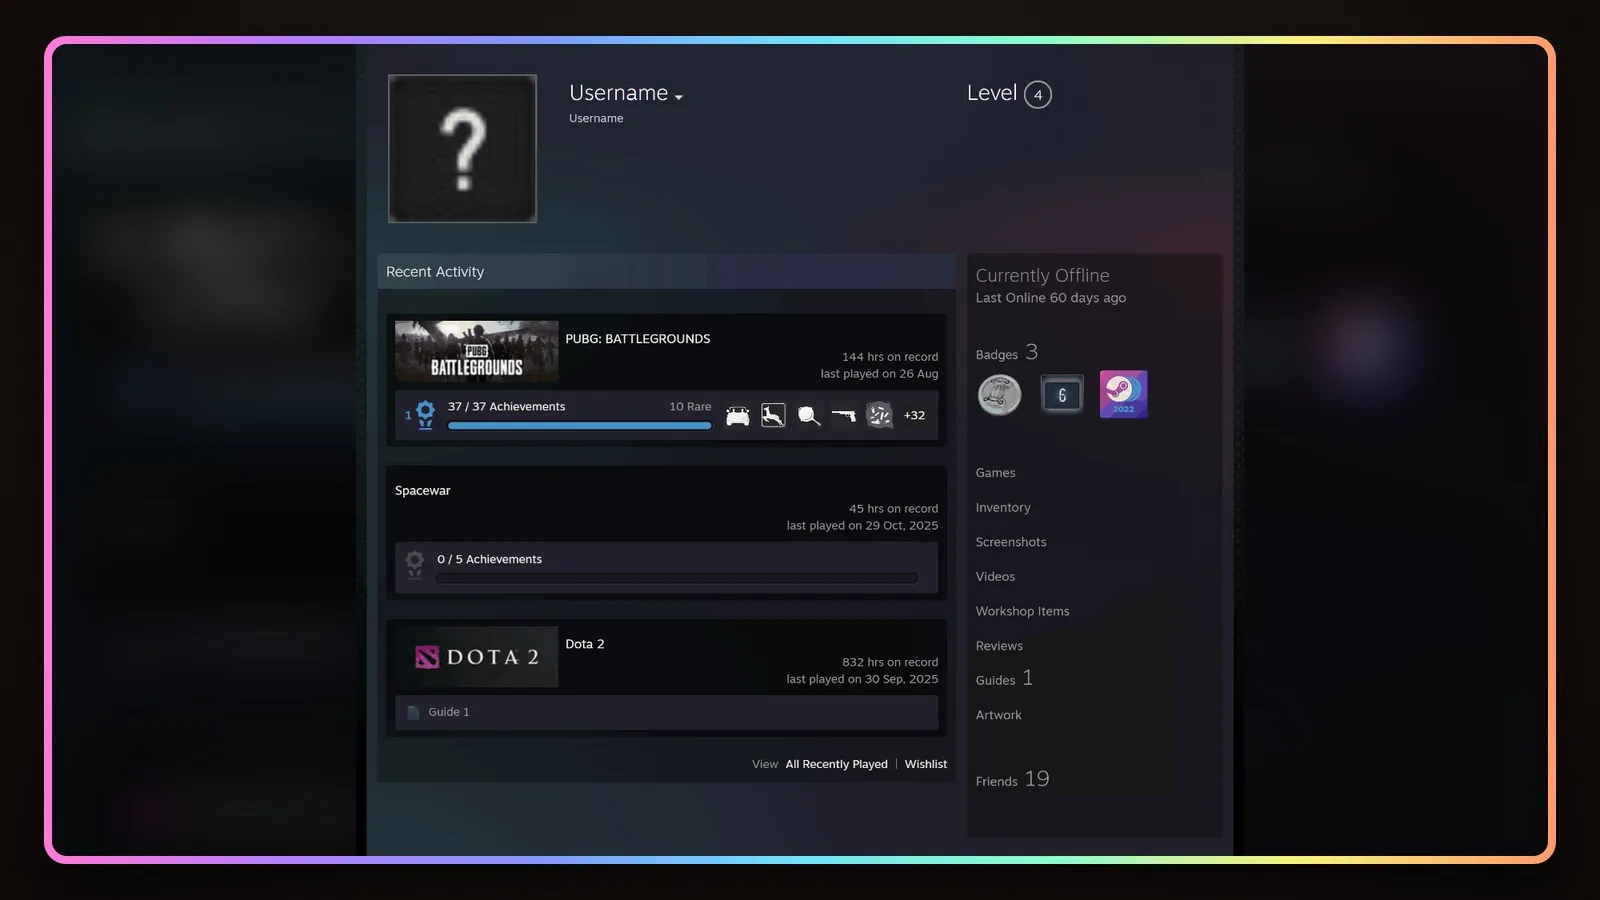The width and height of the screenshot is (1600, 900).
Task: Click the fifth PUBG achievement icon
Action: point(879,415)
